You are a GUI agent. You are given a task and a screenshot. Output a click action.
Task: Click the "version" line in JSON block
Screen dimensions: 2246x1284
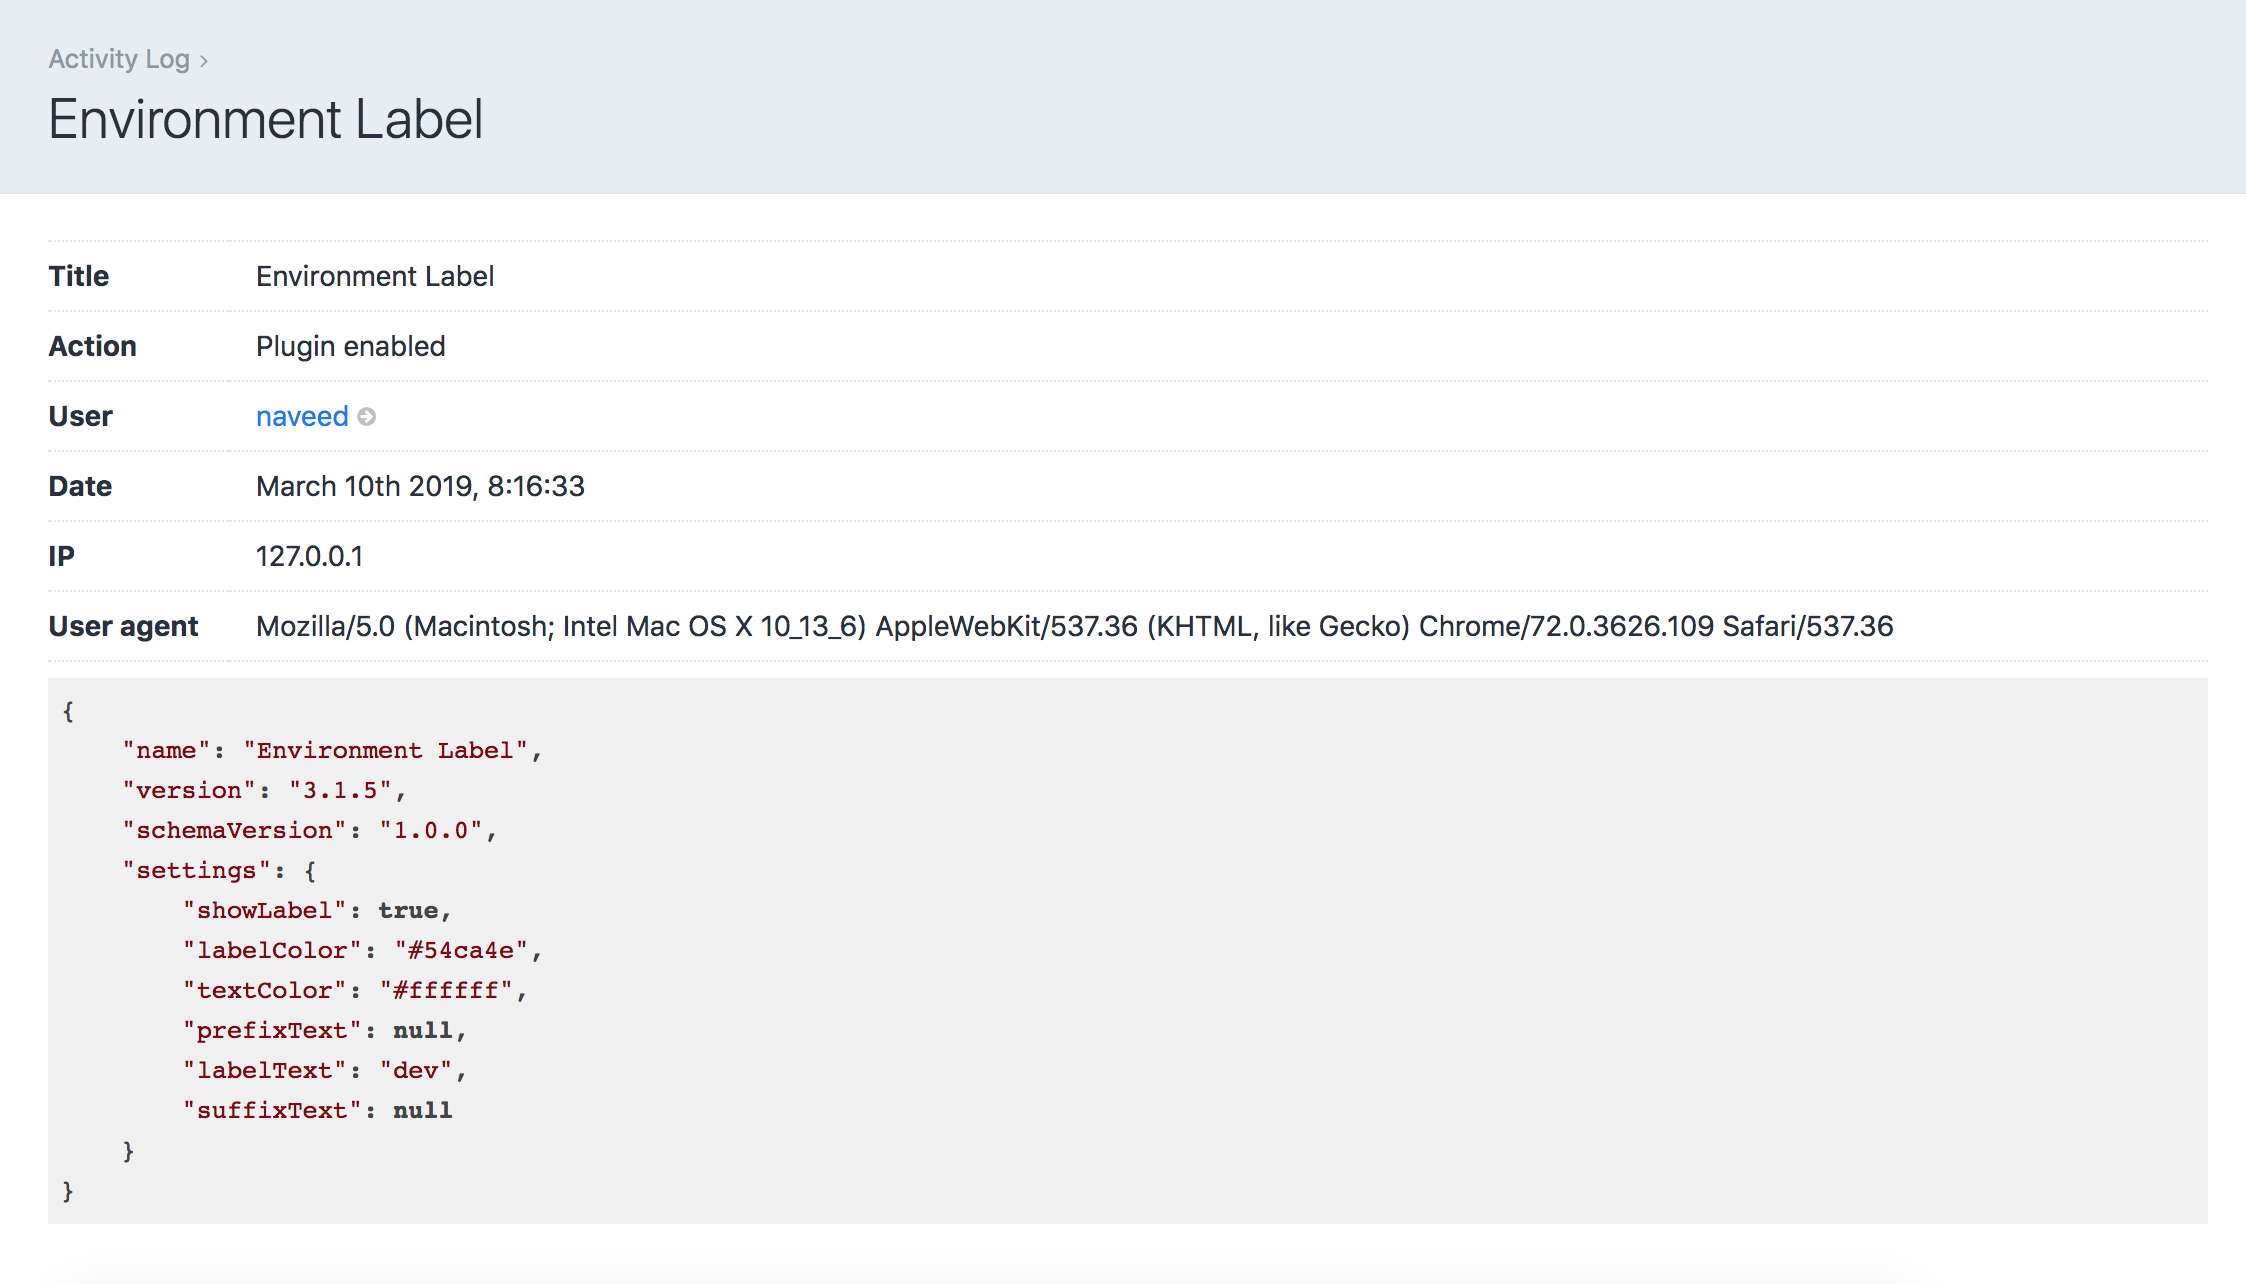[264, 791]
